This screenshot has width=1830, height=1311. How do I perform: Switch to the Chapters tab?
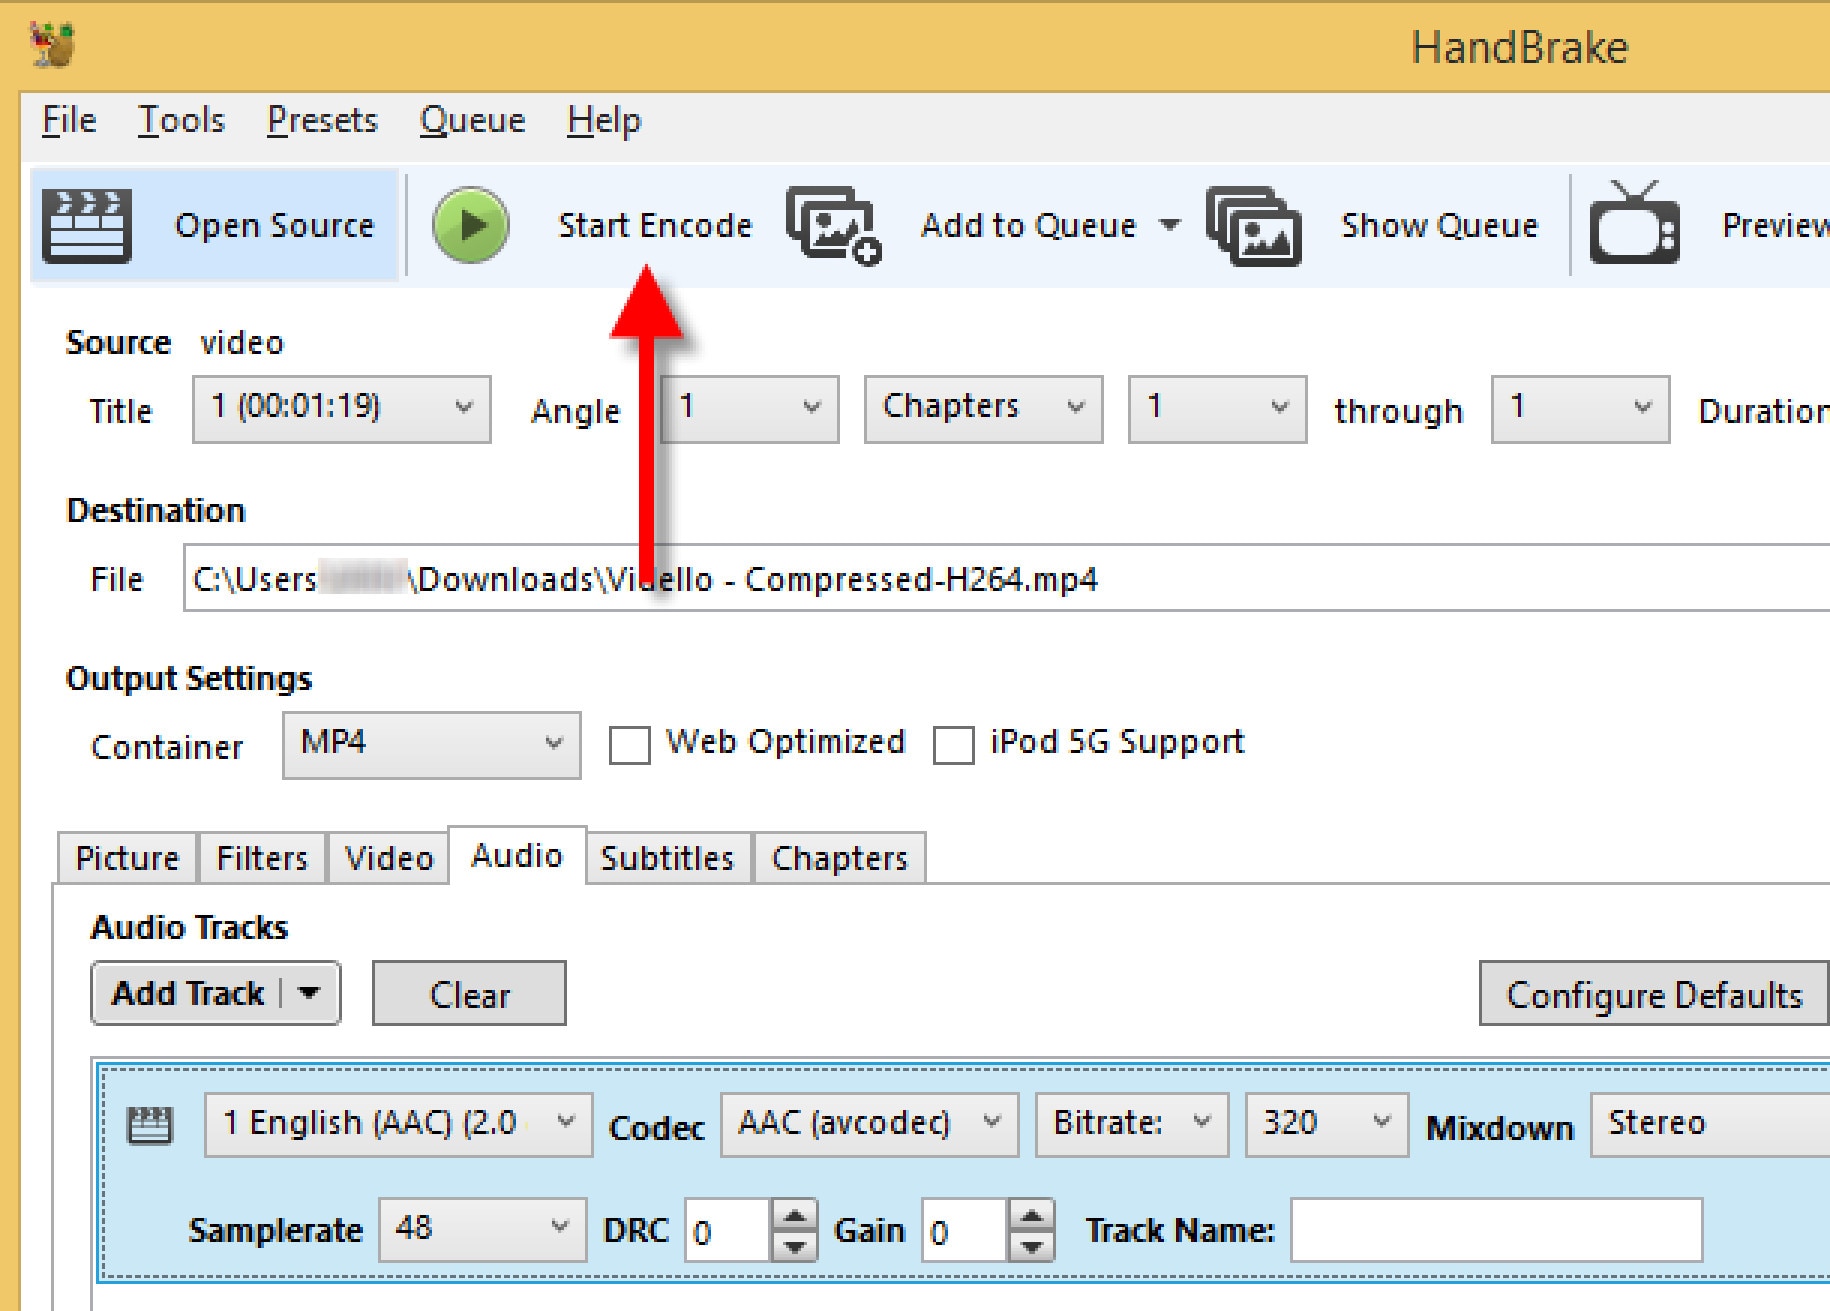coord(840,858)
